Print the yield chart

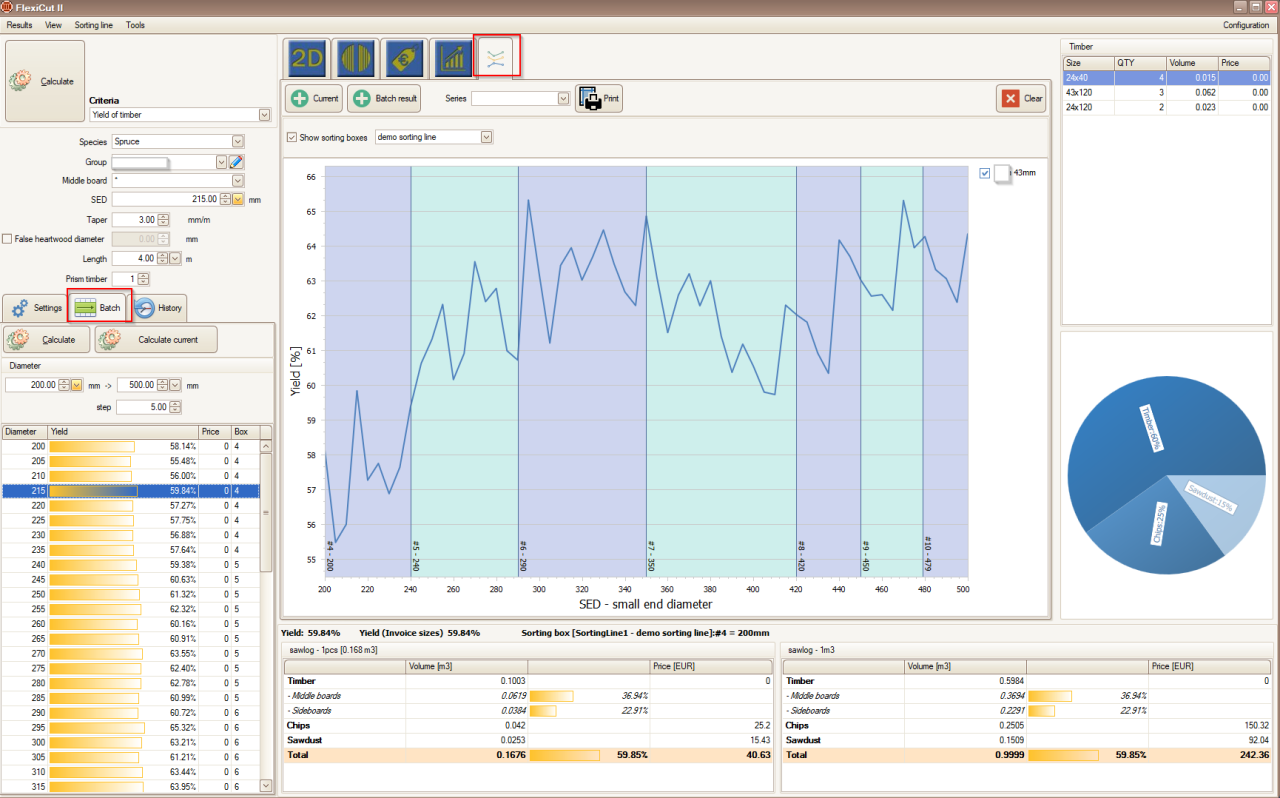point(598,98)
